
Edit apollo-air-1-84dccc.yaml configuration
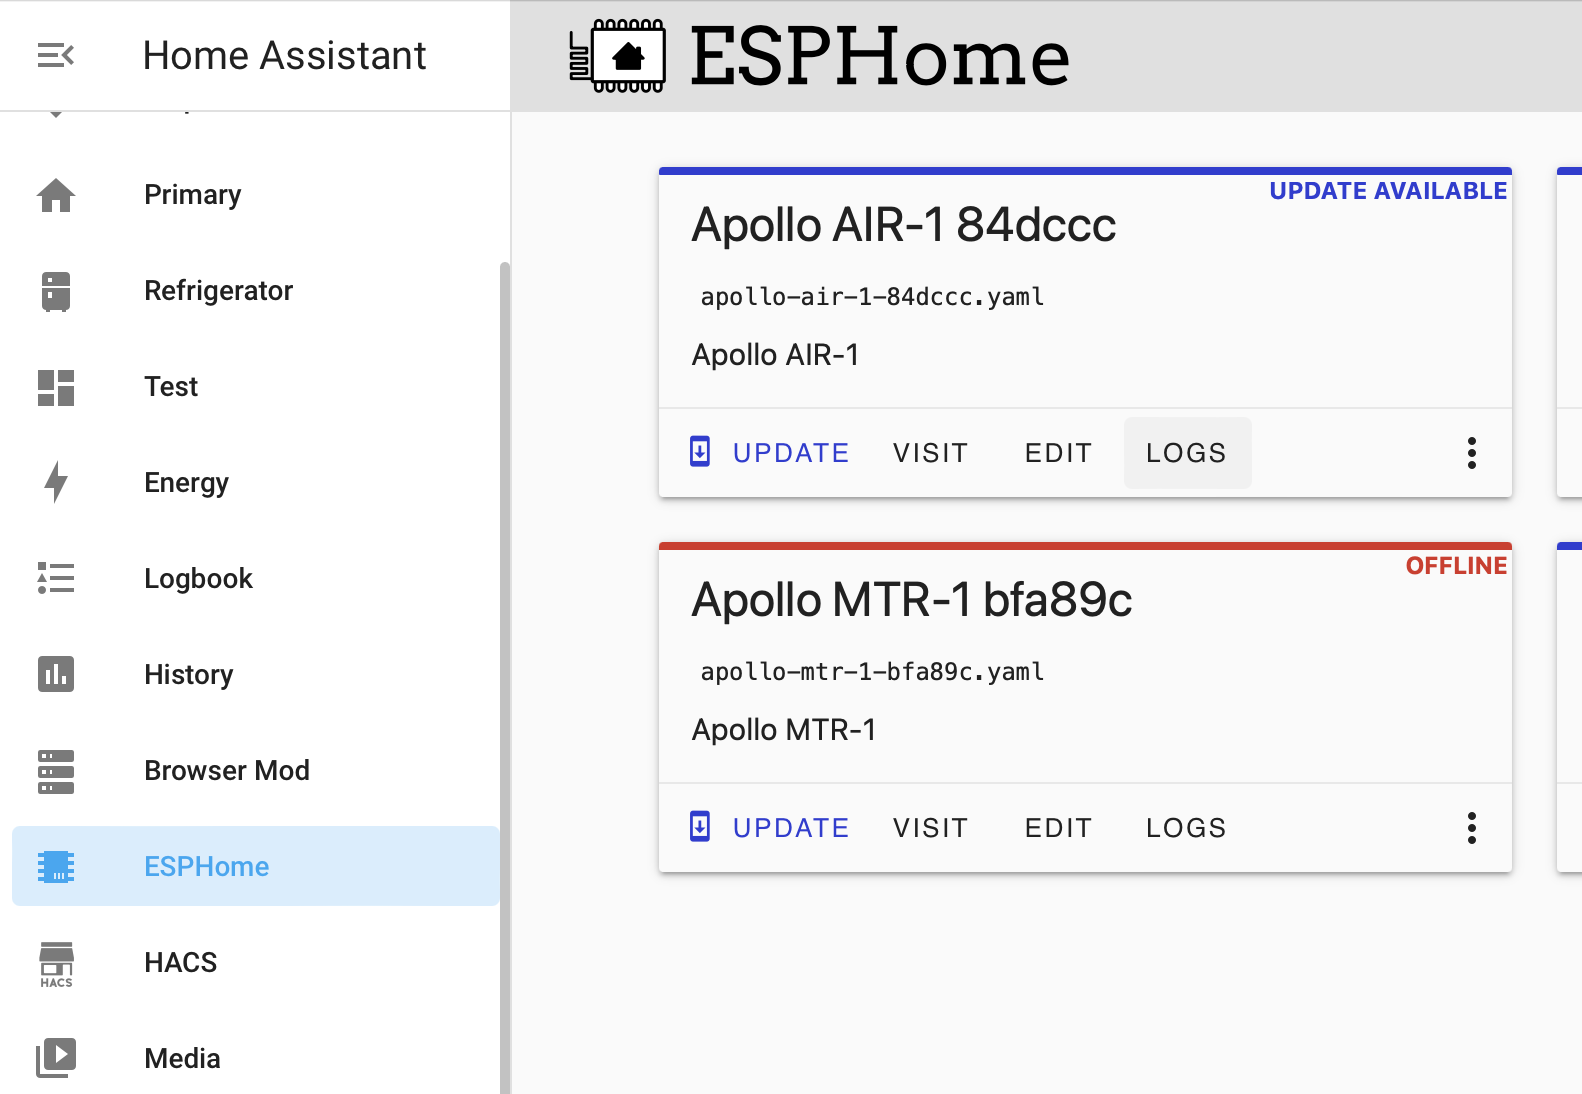(1058, 453)
